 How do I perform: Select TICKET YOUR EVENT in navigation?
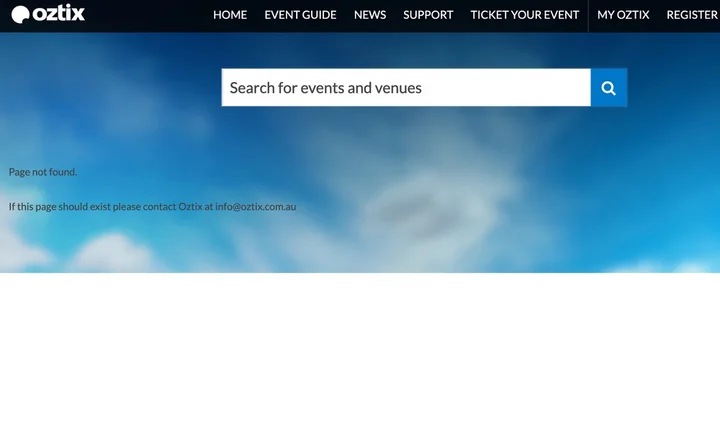[525, 15]
